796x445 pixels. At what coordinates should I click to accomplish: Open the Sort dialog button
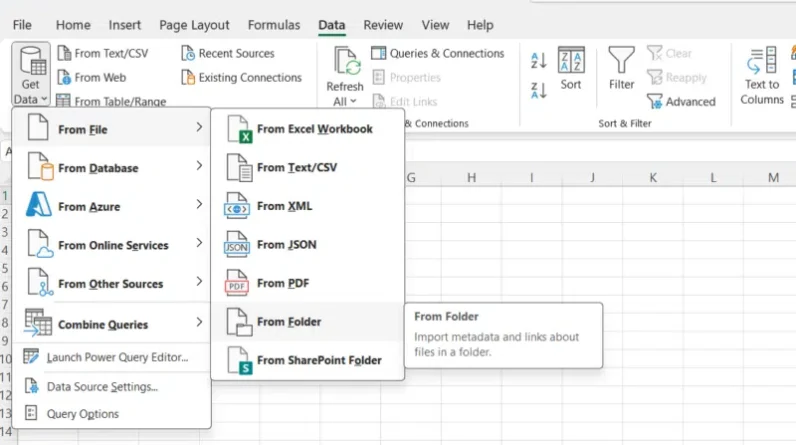tap(571, 69)
